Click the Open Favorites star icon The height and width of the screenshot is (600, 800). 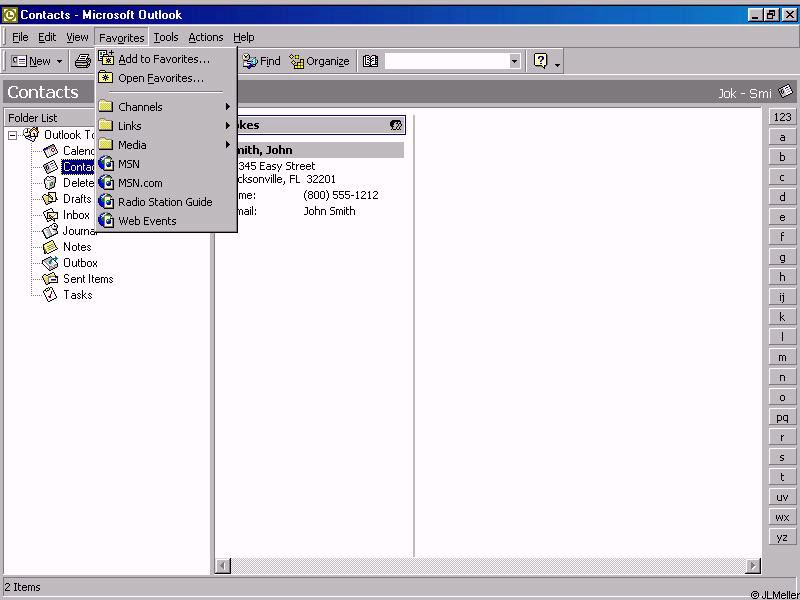click(106, 78)
